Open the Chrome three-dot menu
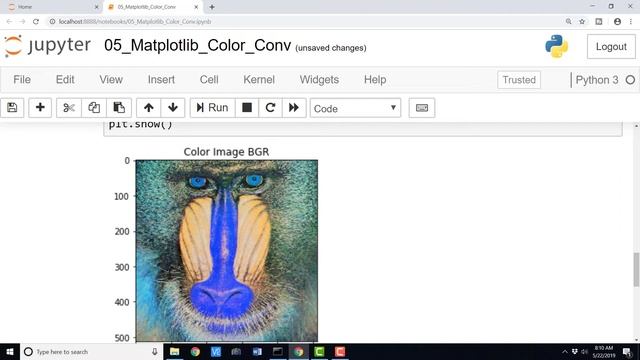 click(631, 22)
